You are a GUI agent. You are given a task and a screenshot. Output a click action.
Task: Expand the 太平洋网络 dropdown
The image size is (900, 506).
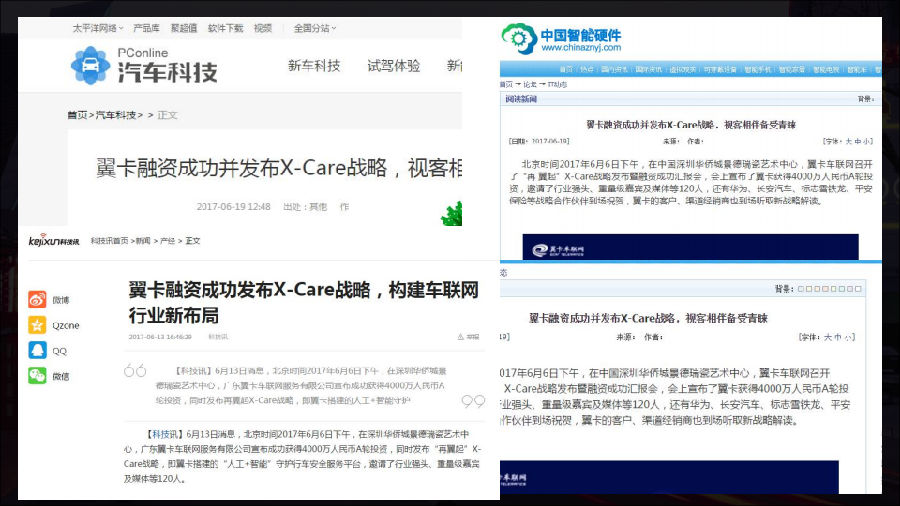[x=97, y=28]
